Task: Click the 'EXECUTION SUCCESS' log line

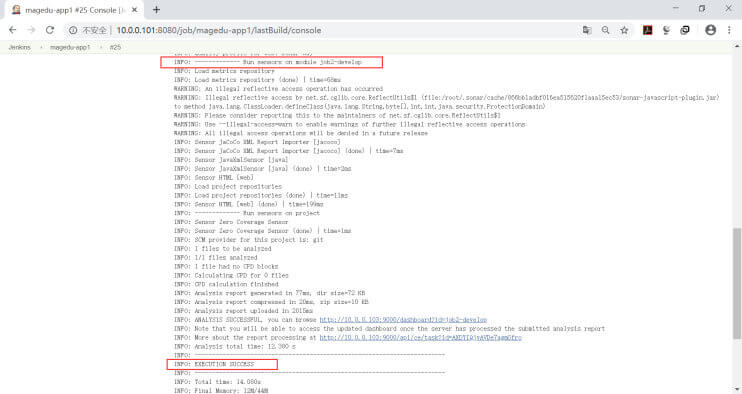Action: coord(214,364)
